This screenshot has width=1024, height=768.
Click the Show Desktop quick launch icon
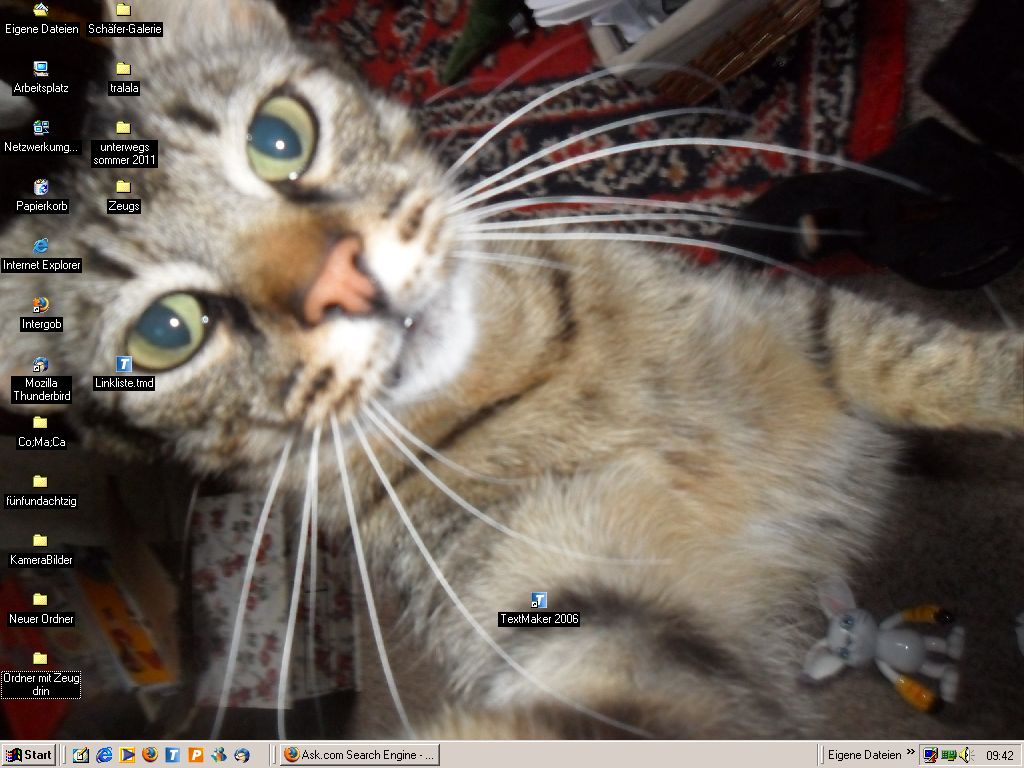[x=81, y=755]
